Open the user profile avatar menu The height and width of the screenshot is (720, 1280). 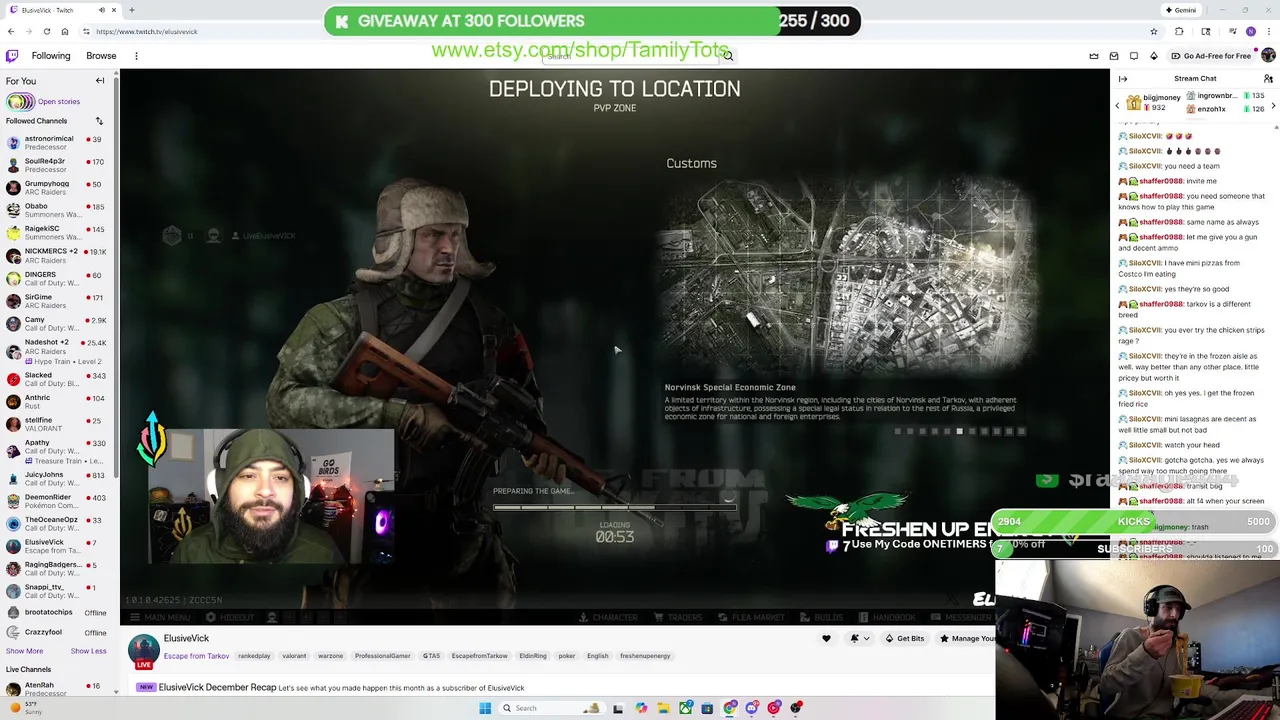pos(1268,56)
